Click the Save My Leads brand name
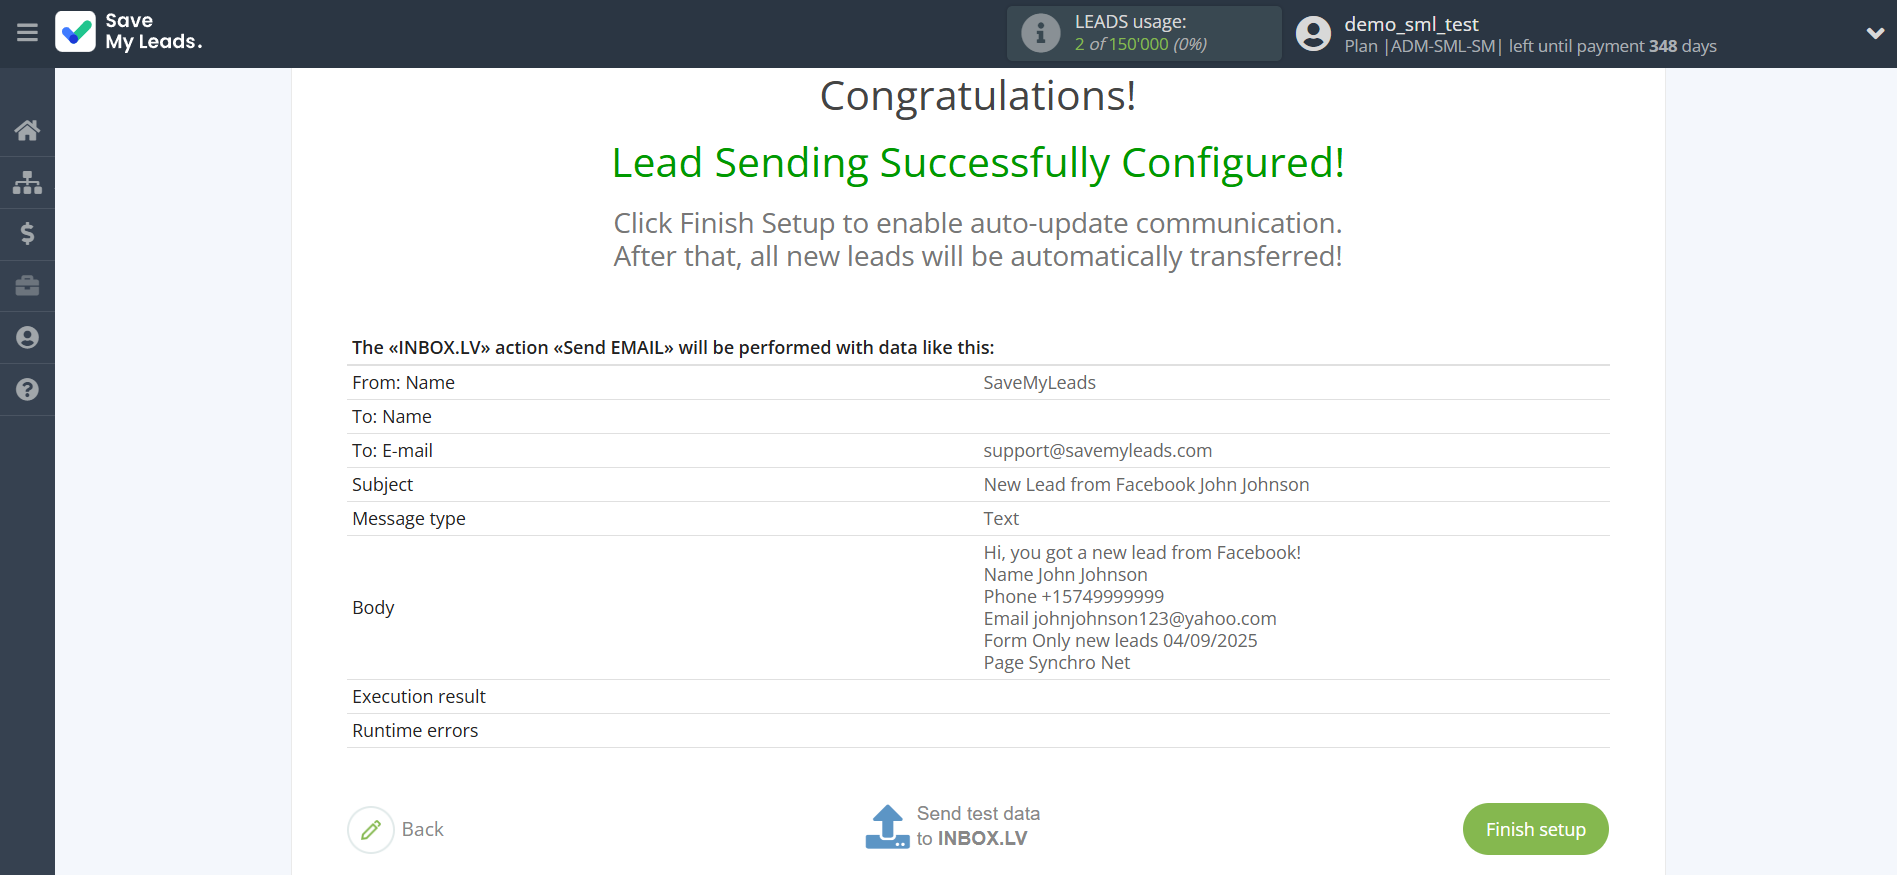The width and height of the screenshot is (1897, 875). click(x=154, y=32)
